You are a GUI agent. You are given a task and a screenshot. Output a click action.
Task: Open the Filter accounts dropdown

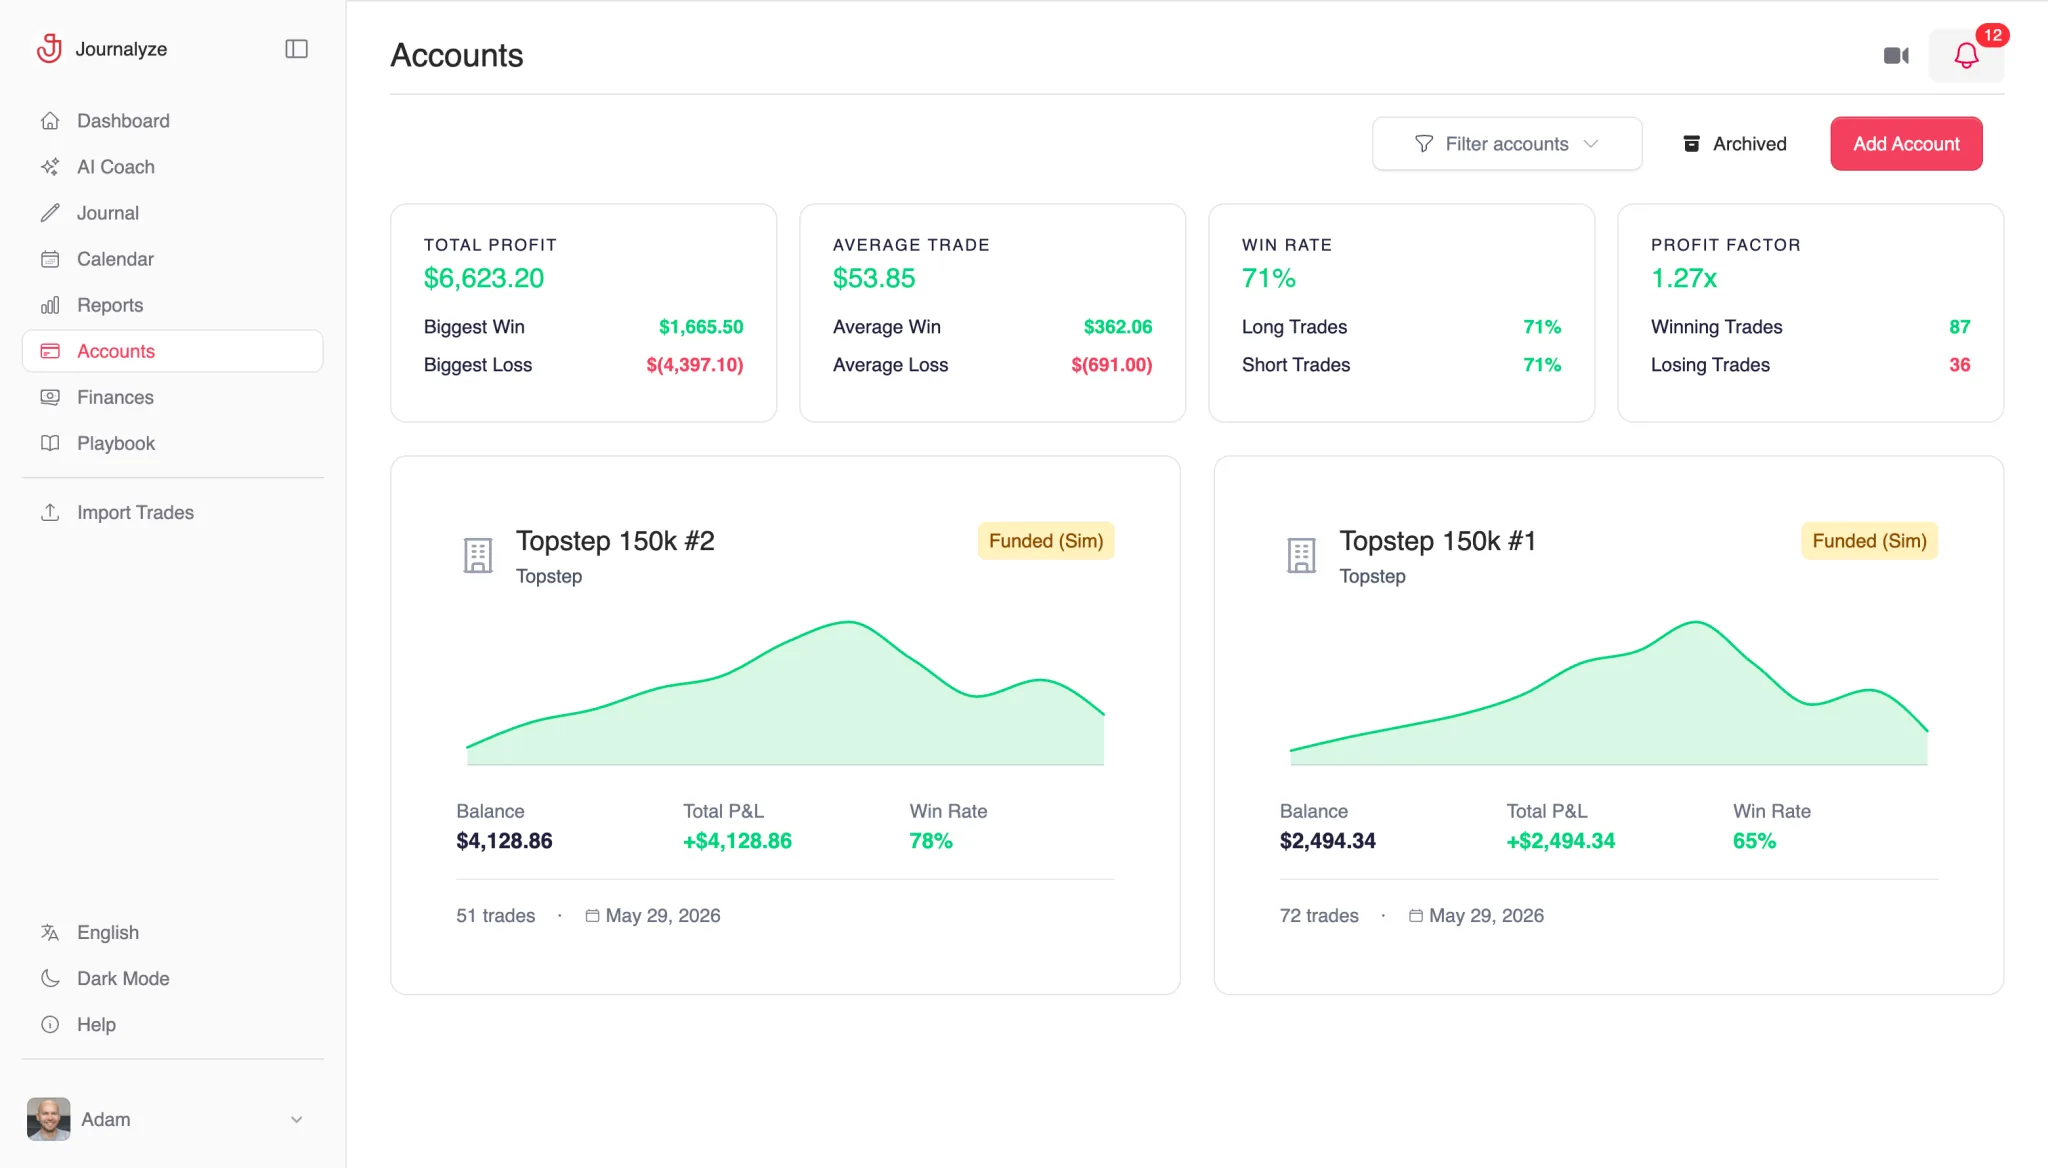pyautogui.click(x=1507, y=144)
